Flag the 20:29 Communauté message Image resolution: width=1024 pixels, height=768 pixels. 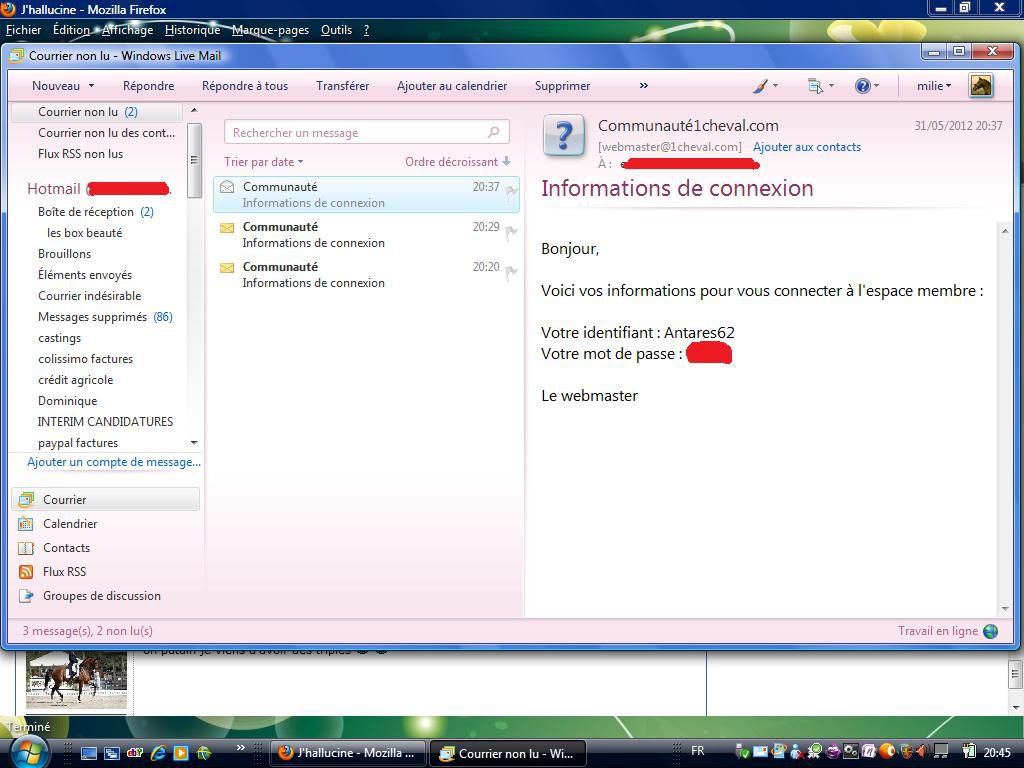coord(510,232)
